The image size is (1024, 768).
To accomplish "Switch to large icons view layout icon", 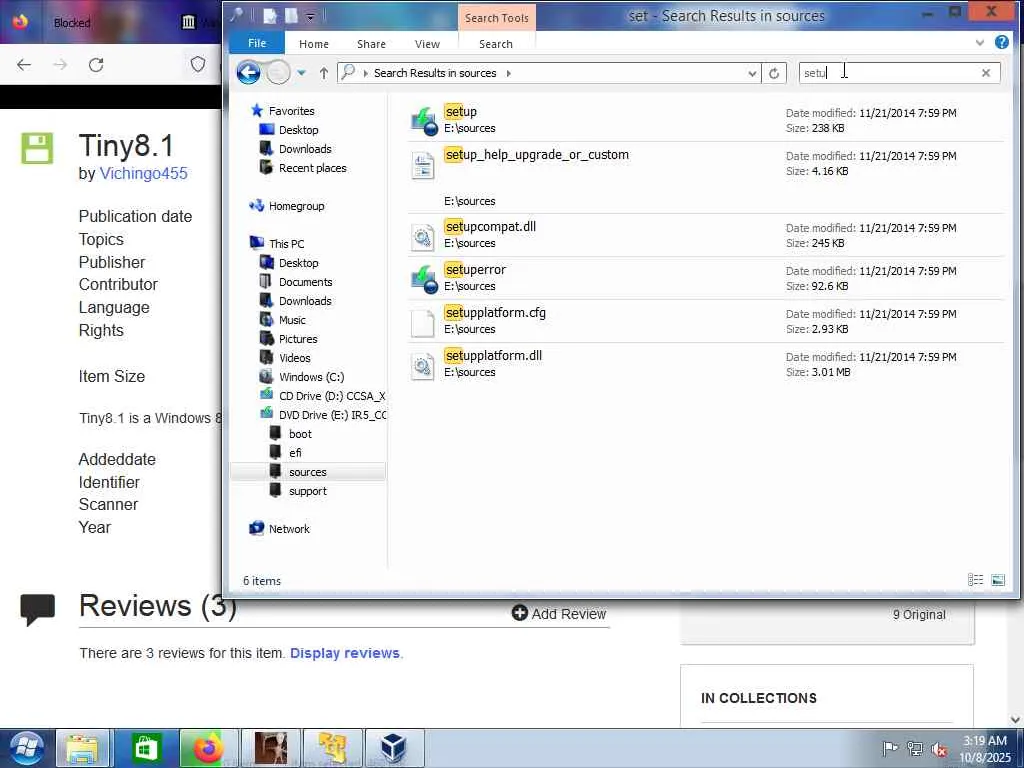I will pyautogui.click(x=998, y=580).
